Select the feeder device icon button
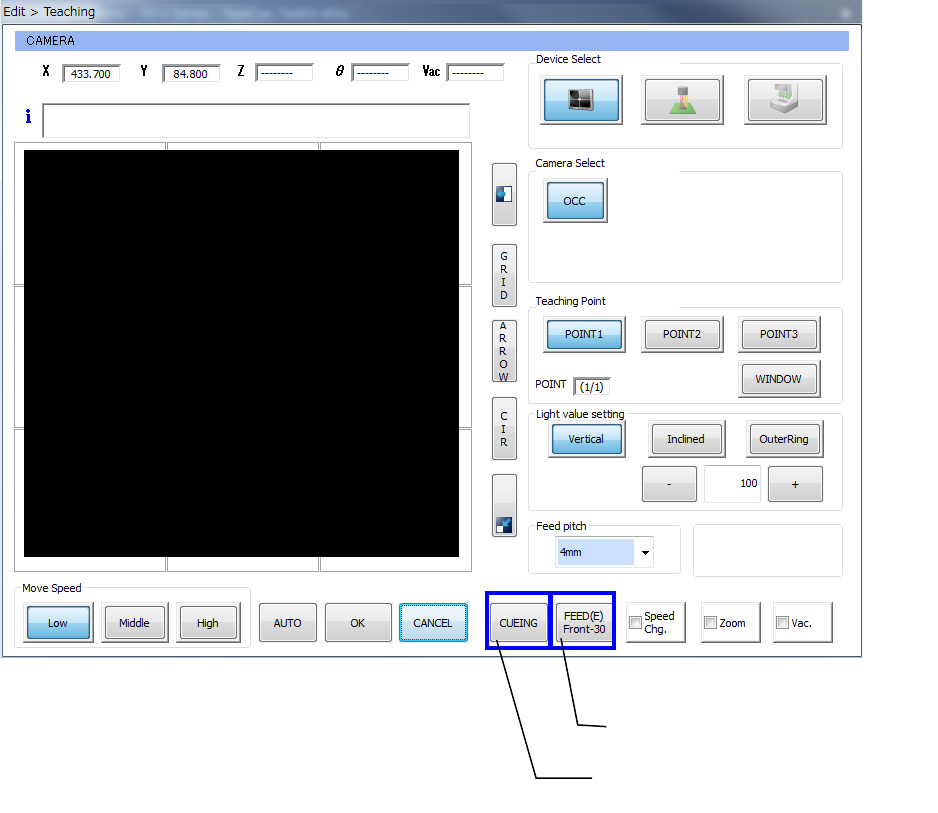The height and width of the screenshot is (813, 938). coord(785,100)
